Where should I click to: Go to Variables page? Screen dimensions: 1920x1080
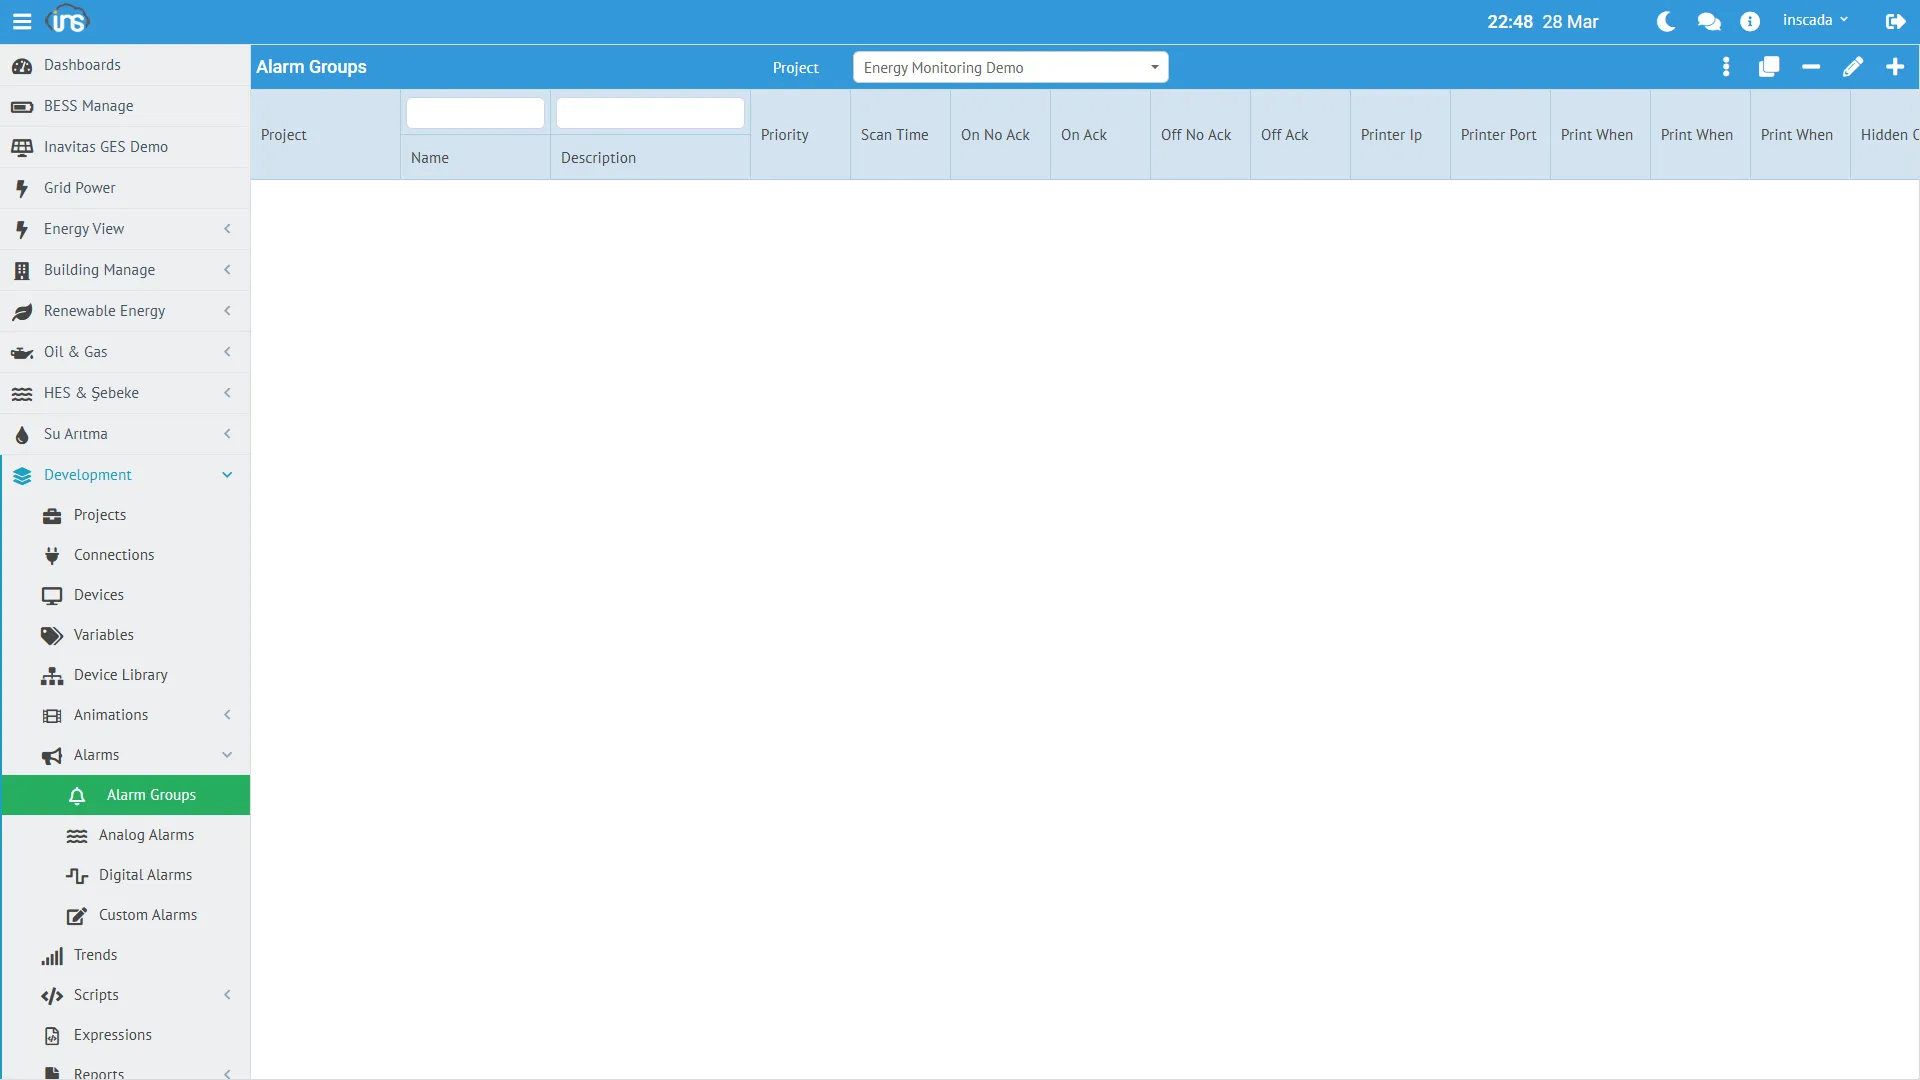[x=103, y=635]
